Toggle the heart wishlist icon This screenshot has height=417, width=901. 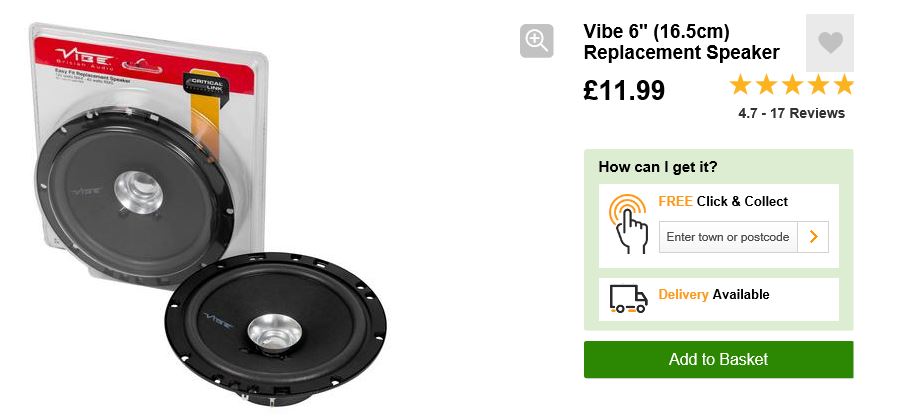pos(830,43)
